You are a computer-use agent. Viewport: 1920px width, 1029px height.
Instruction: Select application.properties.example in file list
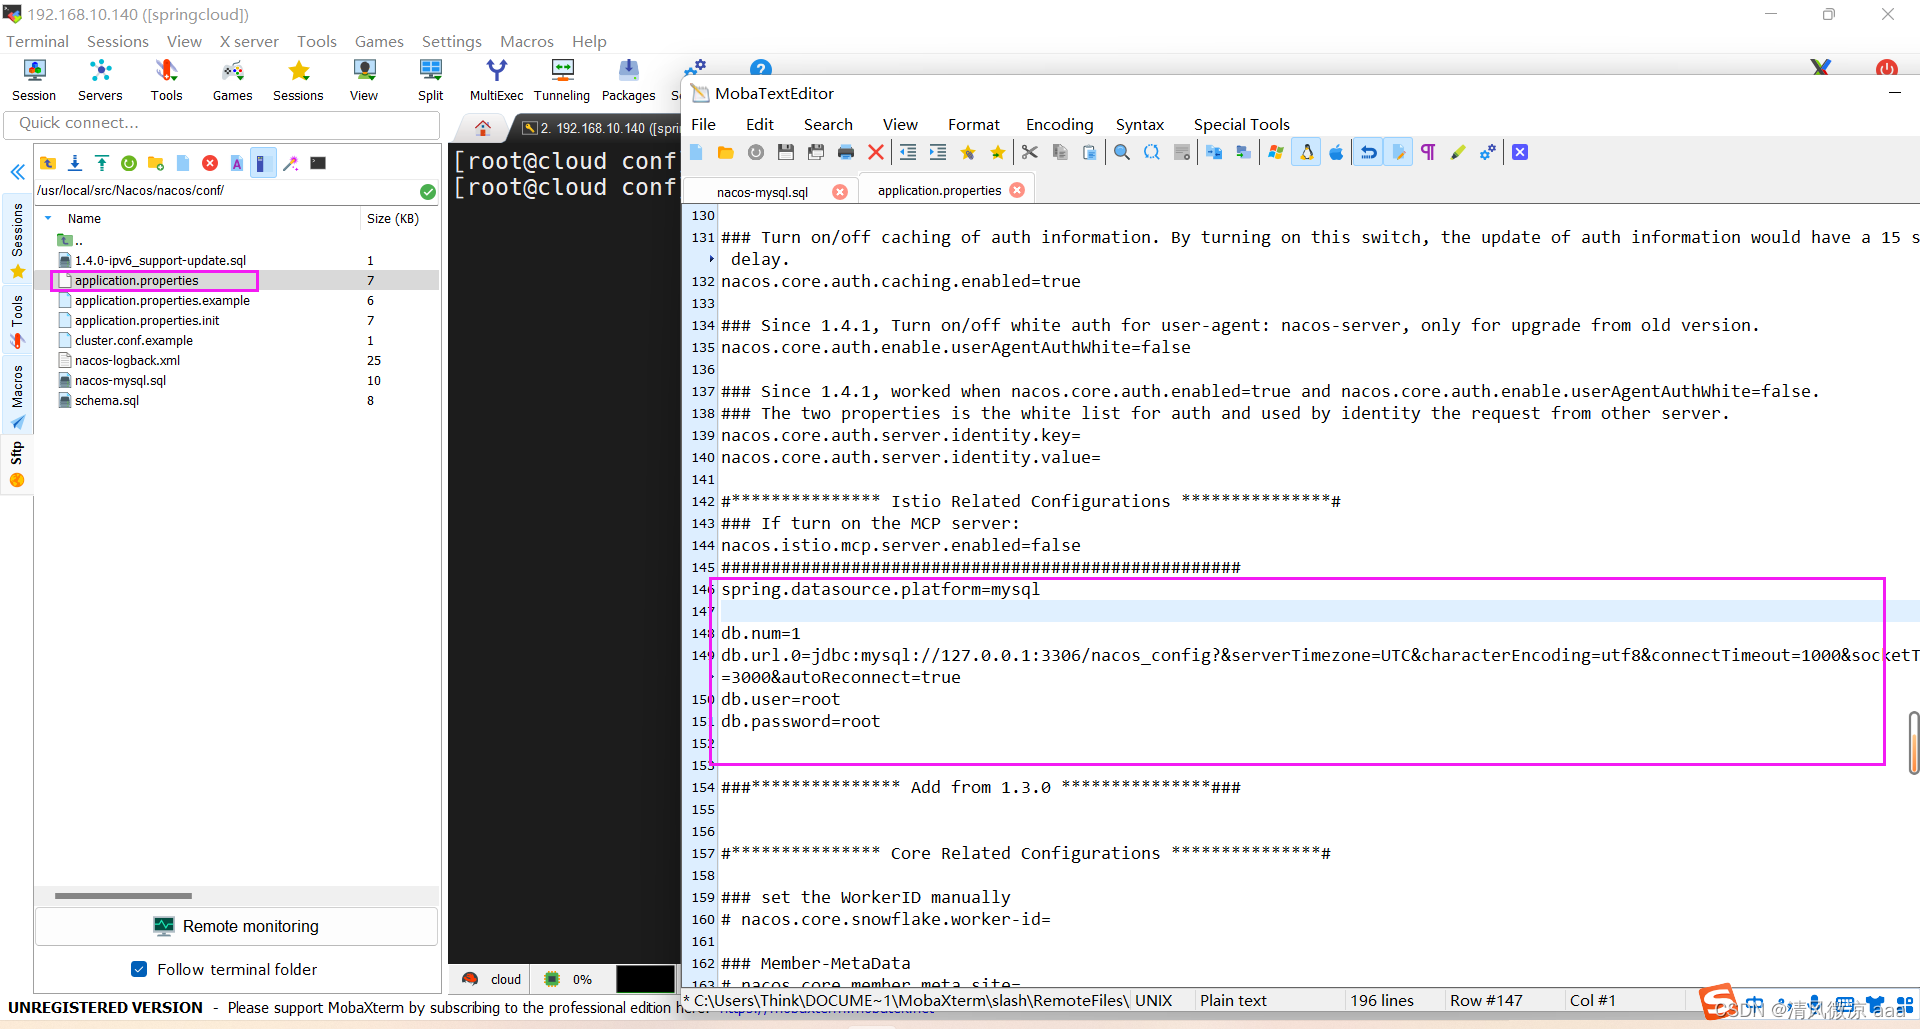tap(162, 300)
